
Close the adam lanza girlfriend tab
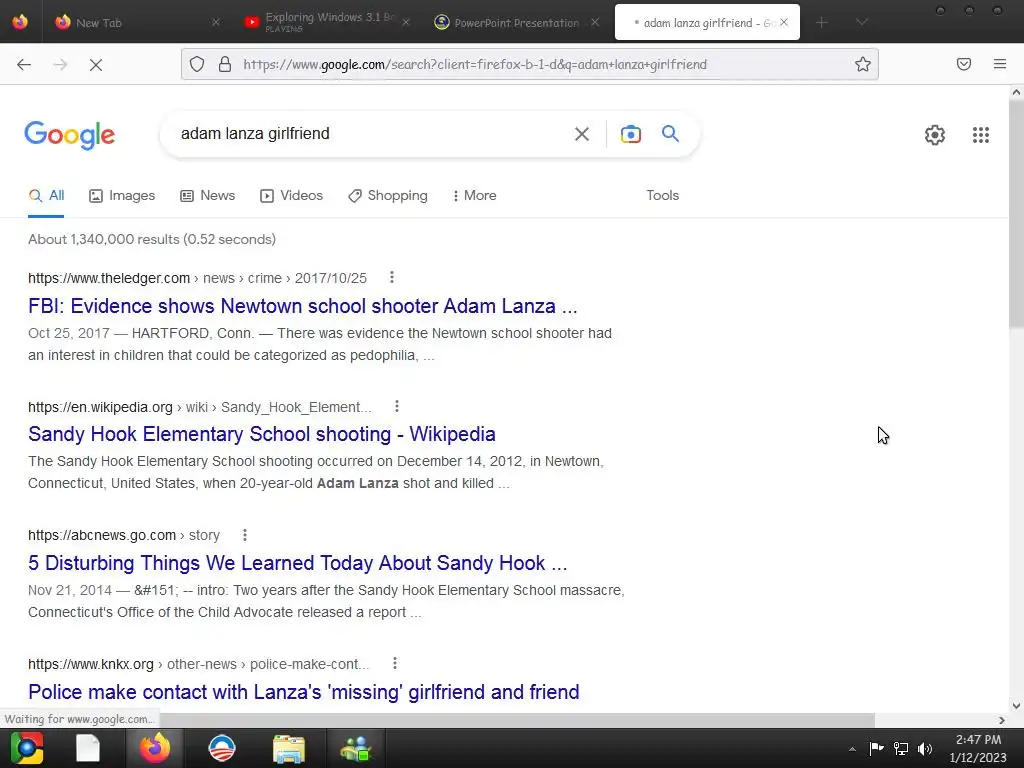coord(784,22)
